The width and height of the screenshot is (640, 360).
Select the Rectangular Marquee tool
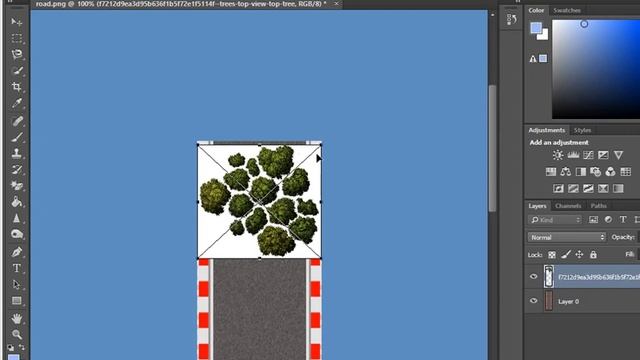pos(16,38)
